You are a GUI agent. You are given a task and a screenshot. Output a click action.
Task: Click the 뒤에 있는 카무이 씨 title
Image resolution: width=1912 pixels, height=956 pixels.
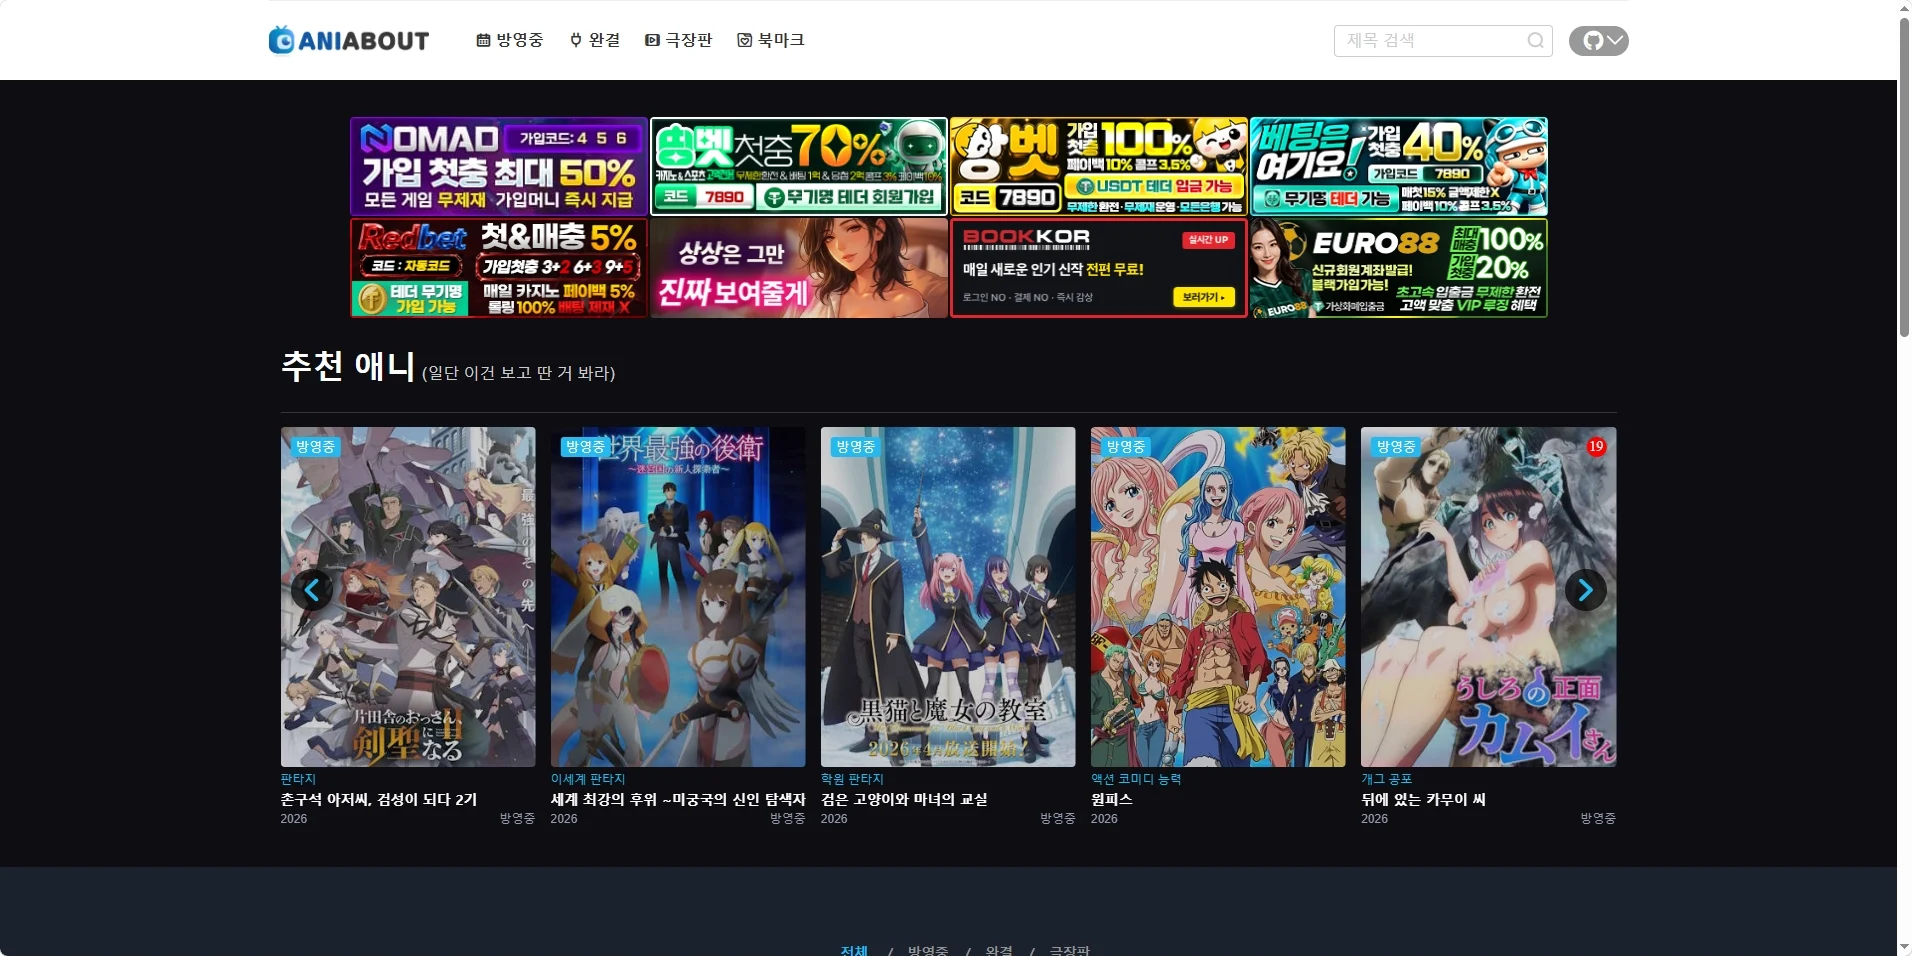point(1423,799)
